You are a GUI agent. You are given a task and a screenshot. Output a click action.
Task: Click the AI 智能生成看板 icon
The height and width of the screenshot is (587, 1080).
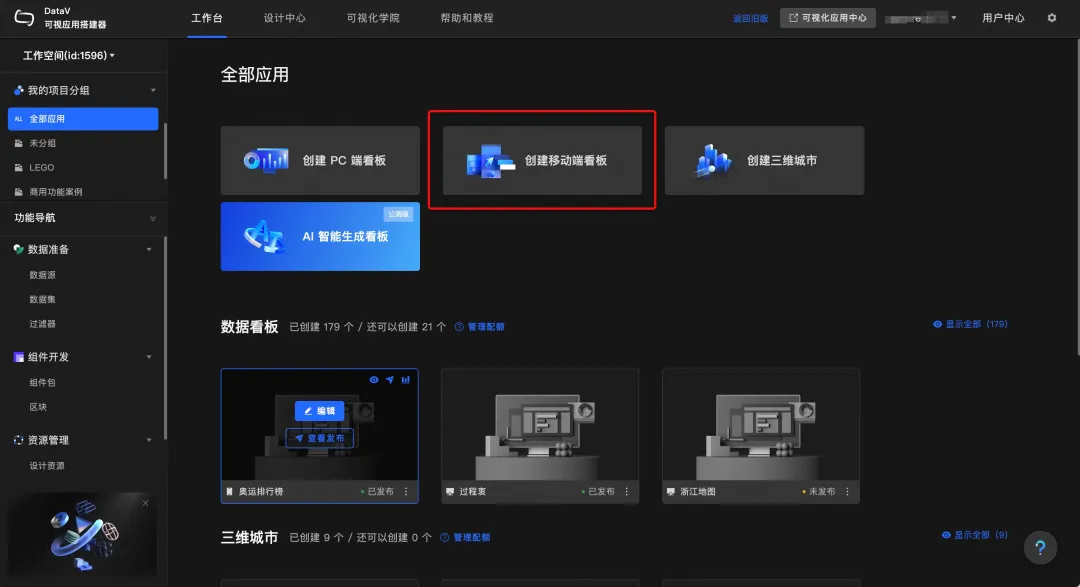[x=265, y=236]
